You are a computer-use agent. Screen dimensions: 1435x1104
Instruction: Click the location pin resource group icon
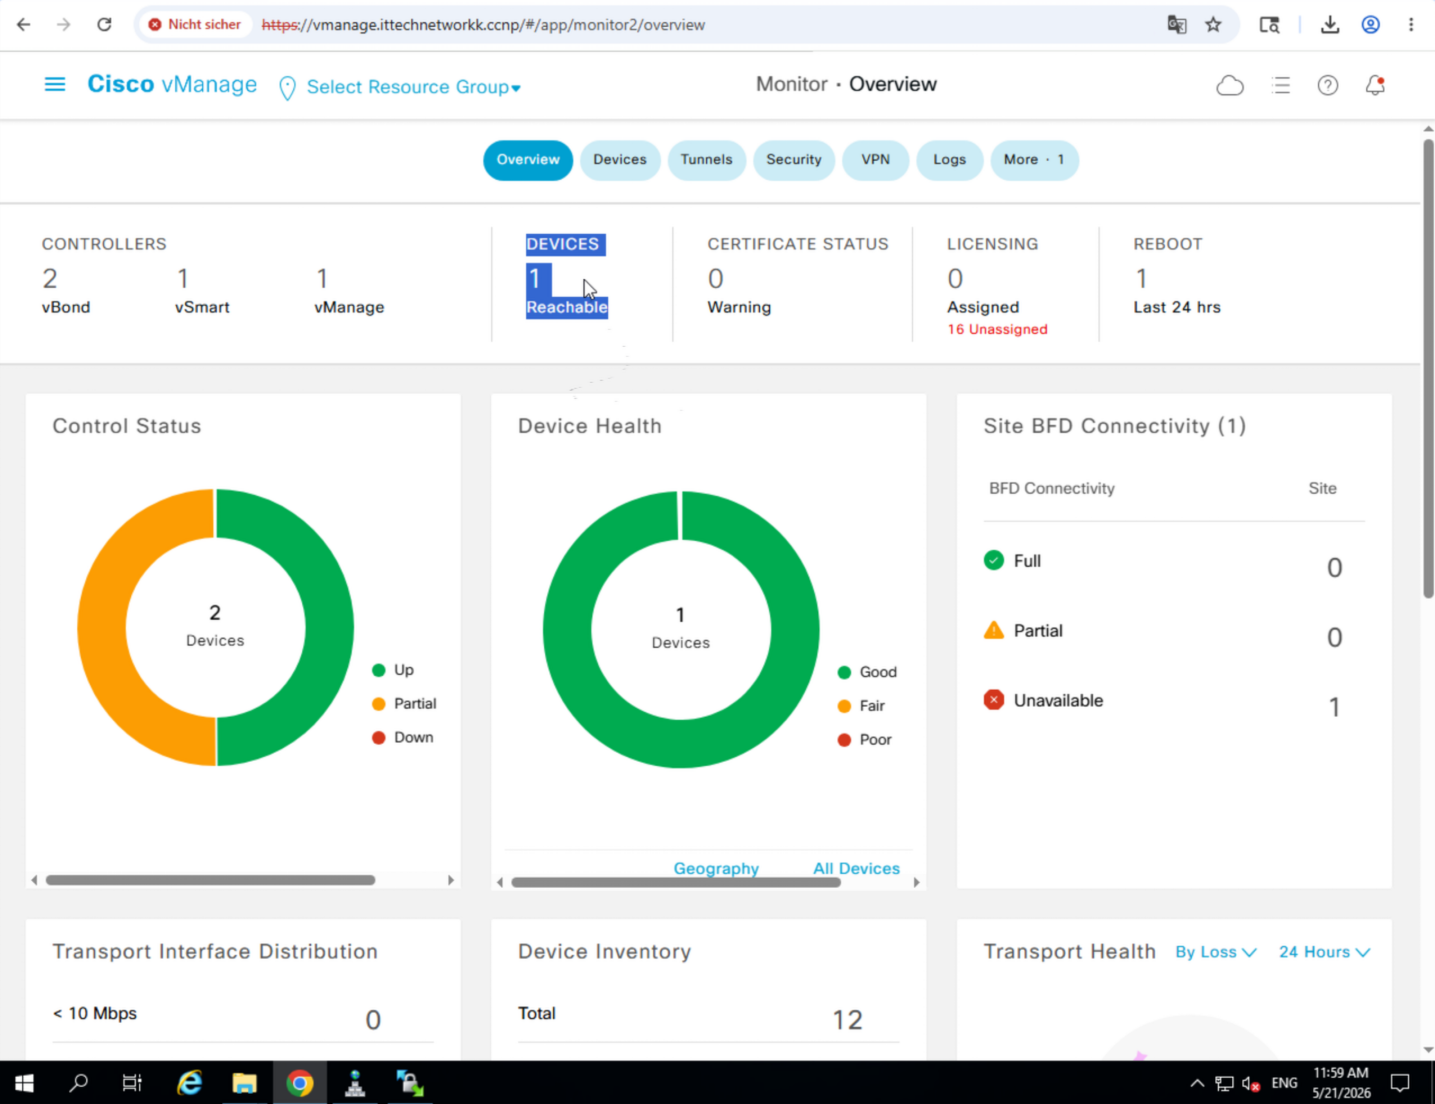(287, 88)
